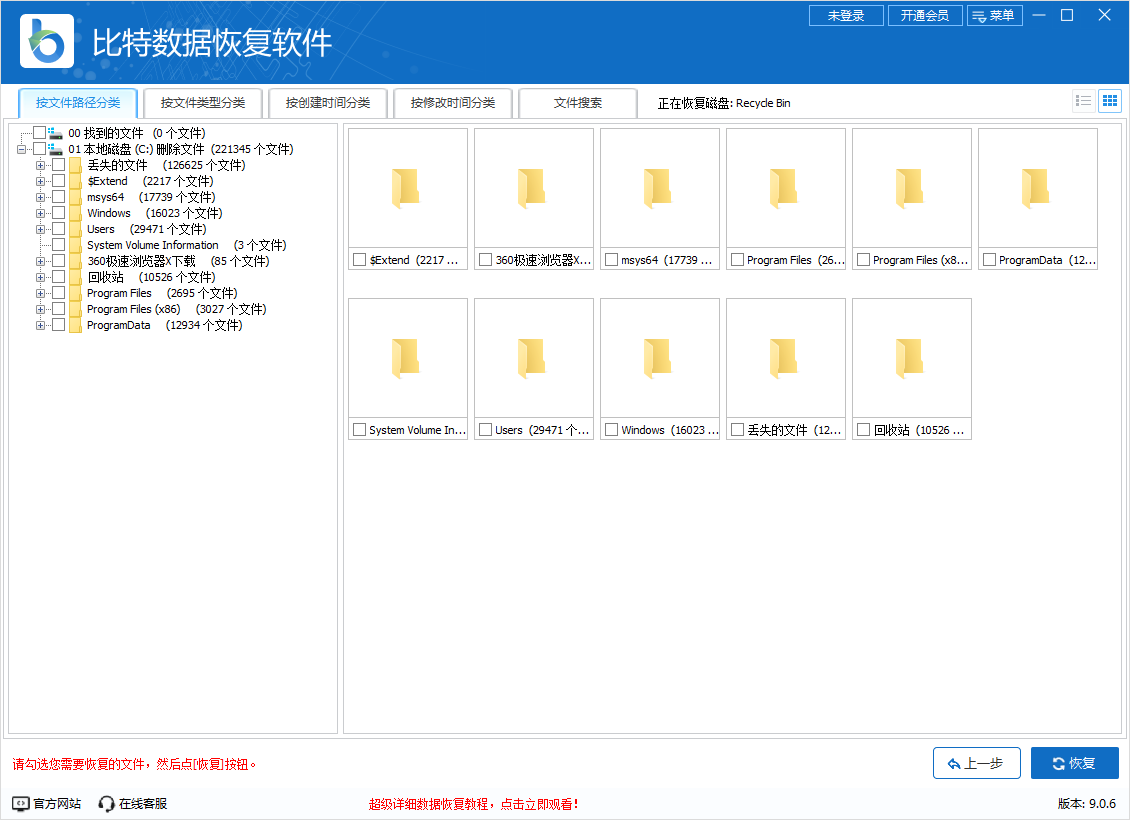Click the 恢复 recovery button

pyautogui.click(x=1074, y=762)
